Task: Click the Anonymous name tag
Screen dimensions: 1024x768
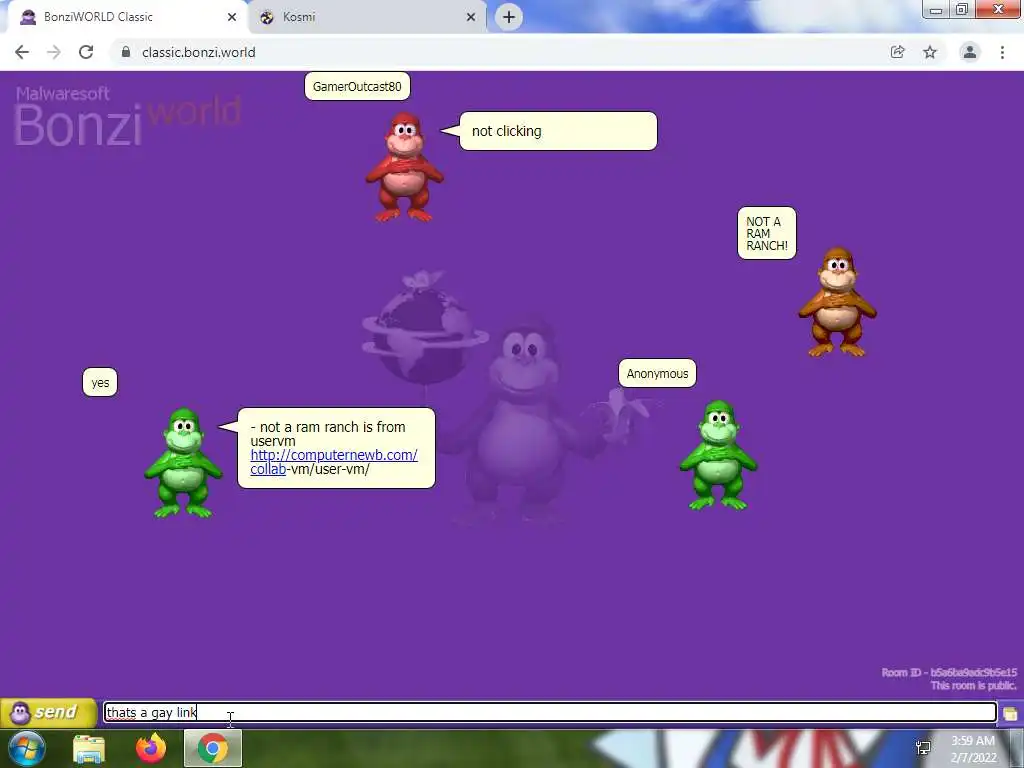Action: click(658, 374)
